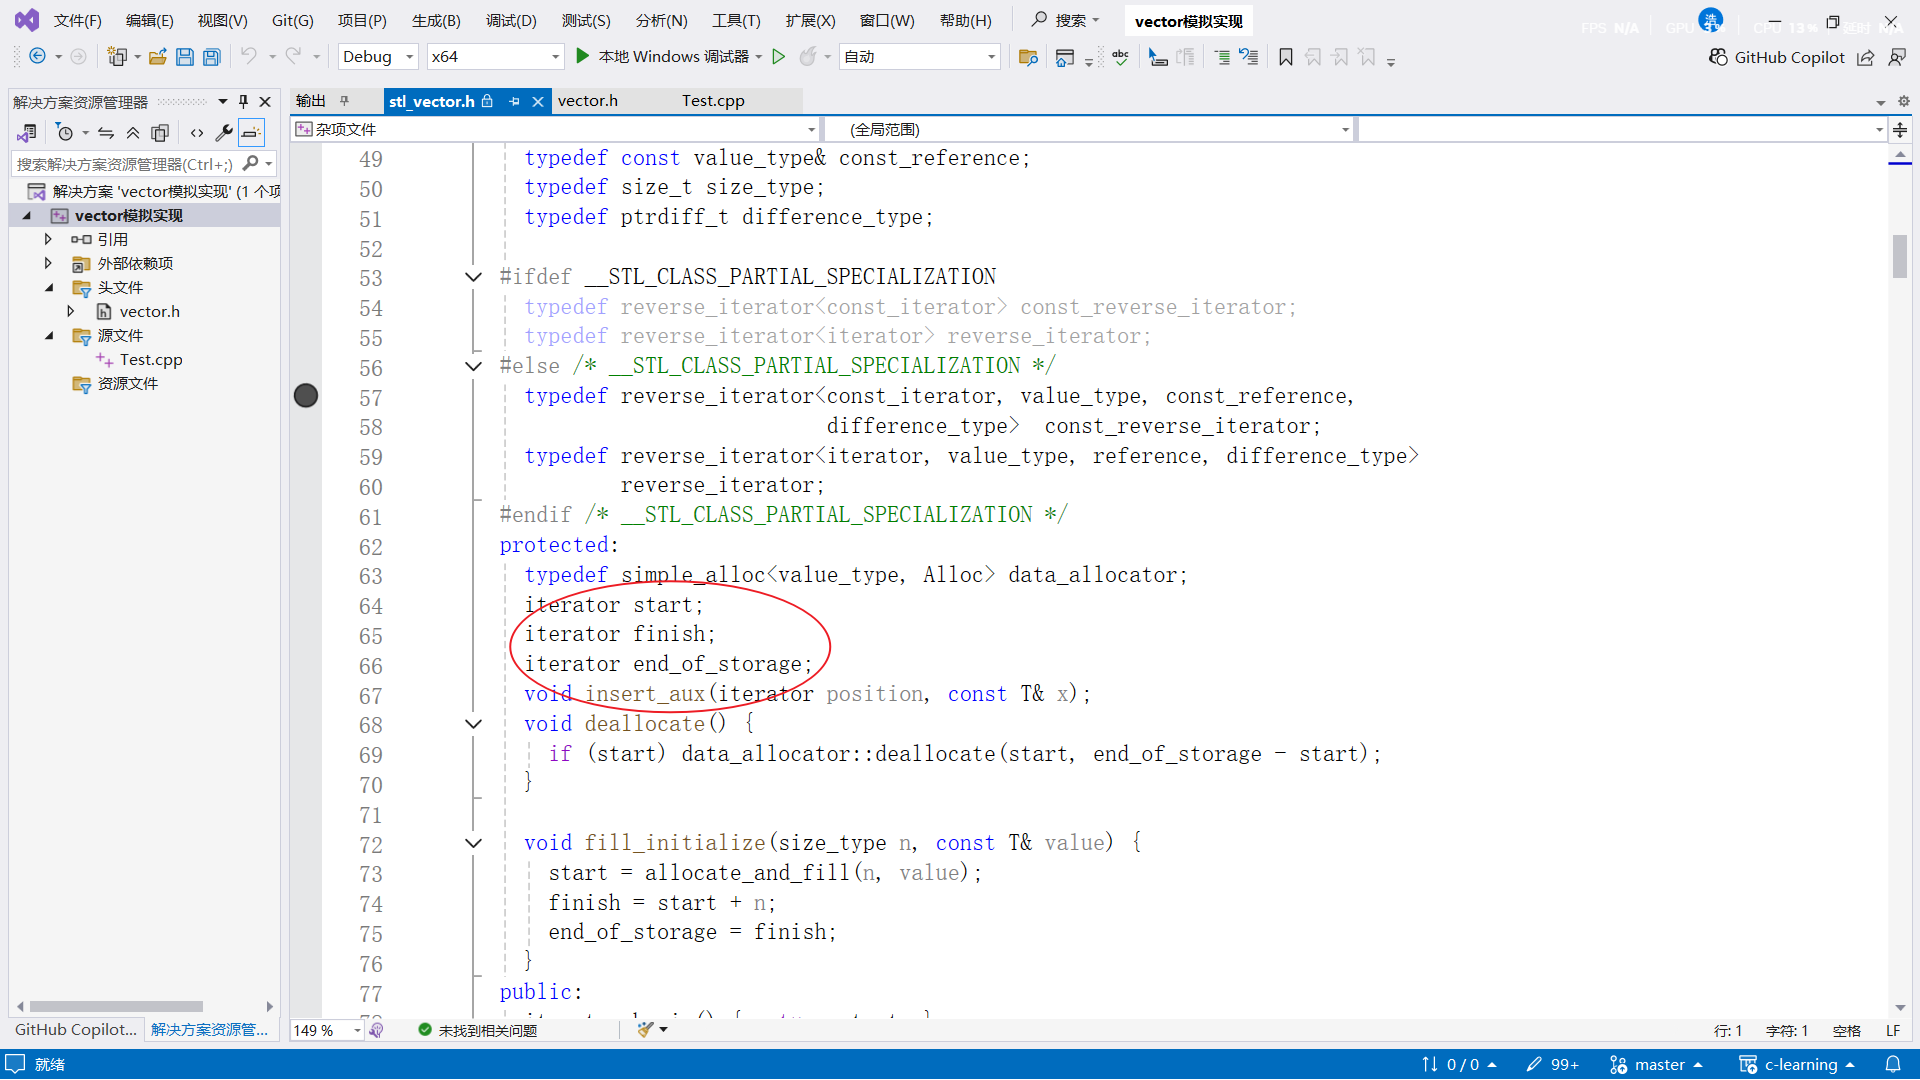Toggle the breakpoint on line 57

(x=306, y=396)
